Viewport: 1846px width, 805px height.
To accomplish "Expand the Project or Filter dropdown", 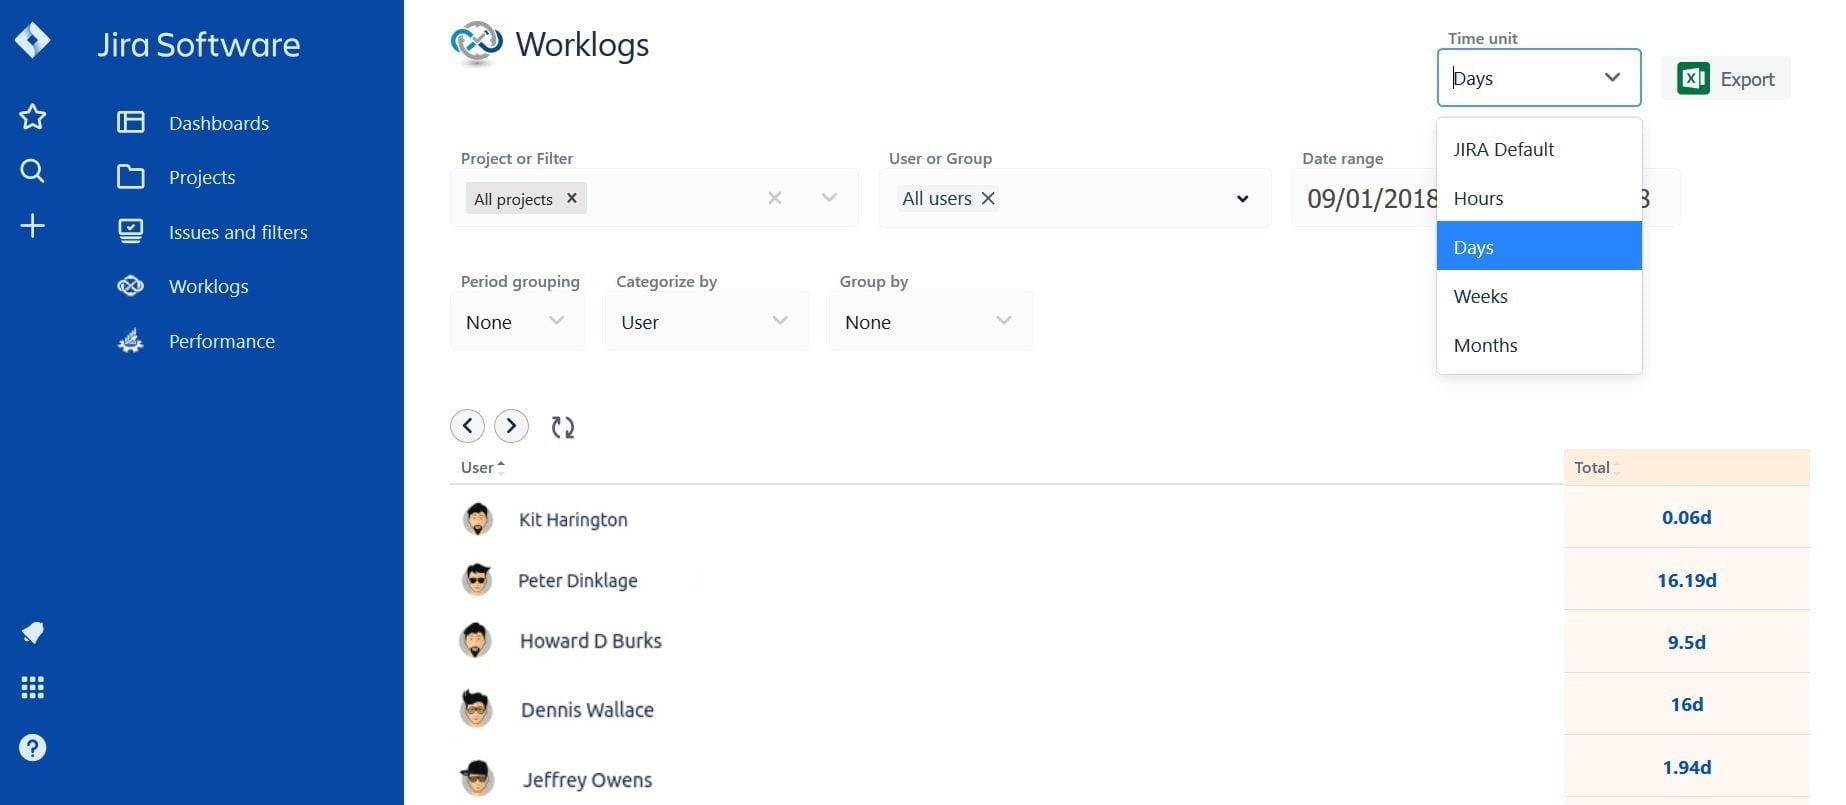I will 829,198.
